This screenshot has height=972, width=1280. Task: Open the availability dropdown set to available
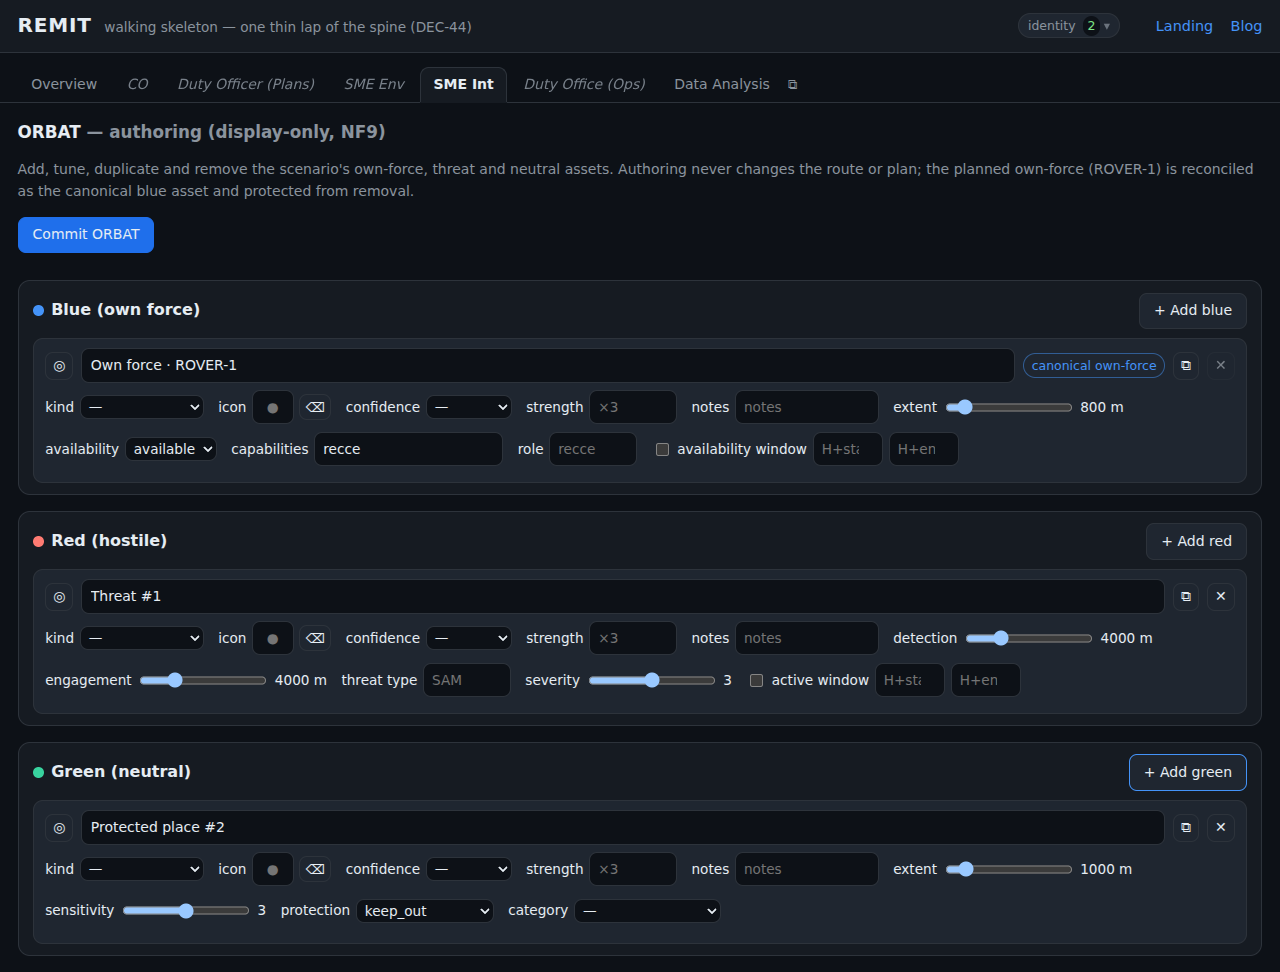pos(171,450)
